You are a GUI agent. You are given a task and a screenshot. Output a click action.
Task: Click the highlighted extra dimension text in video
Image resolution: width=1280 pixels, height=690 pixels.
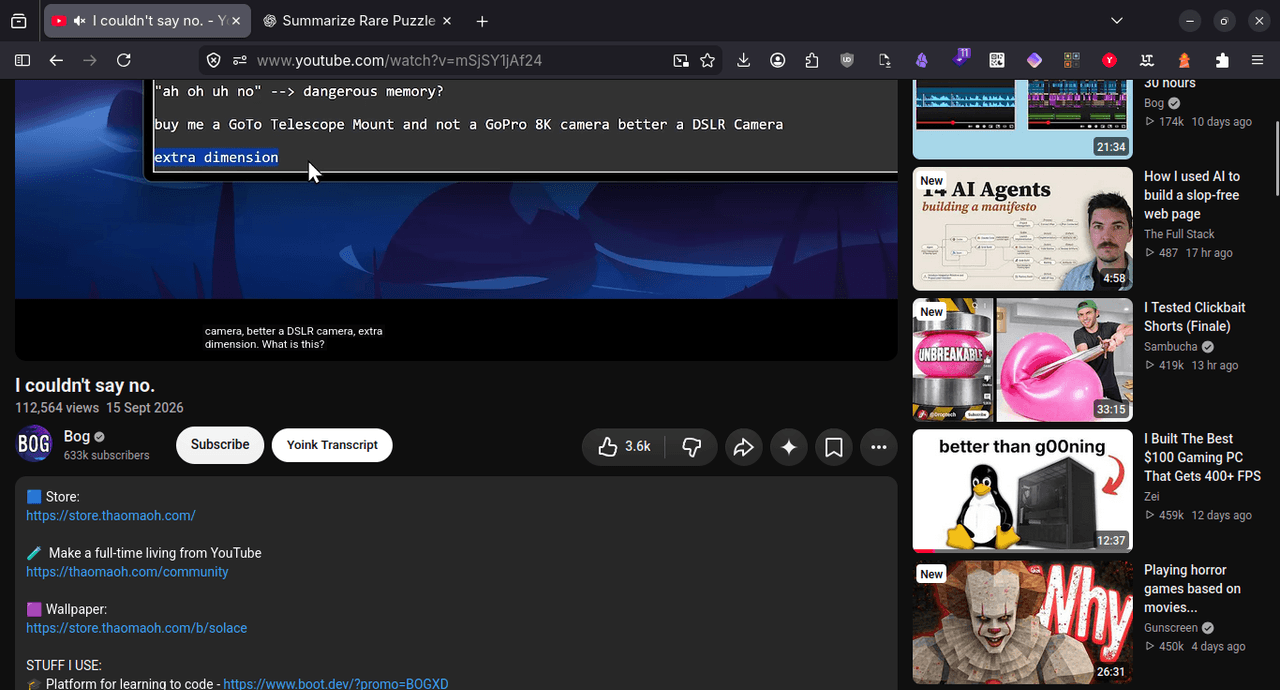pos(216,157)
